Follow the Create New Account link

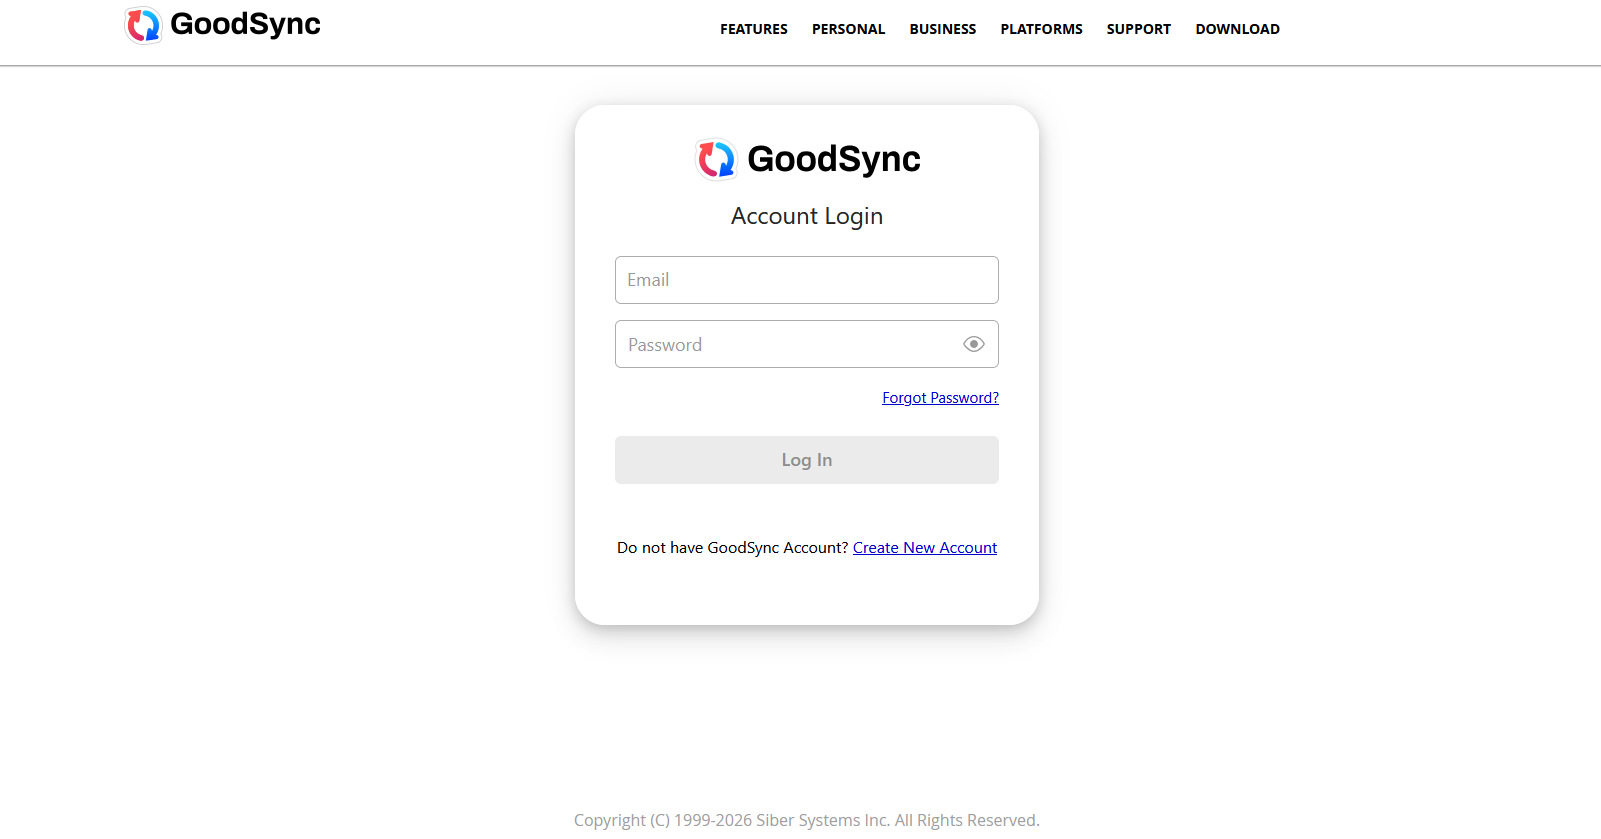(x=924, y=548)
